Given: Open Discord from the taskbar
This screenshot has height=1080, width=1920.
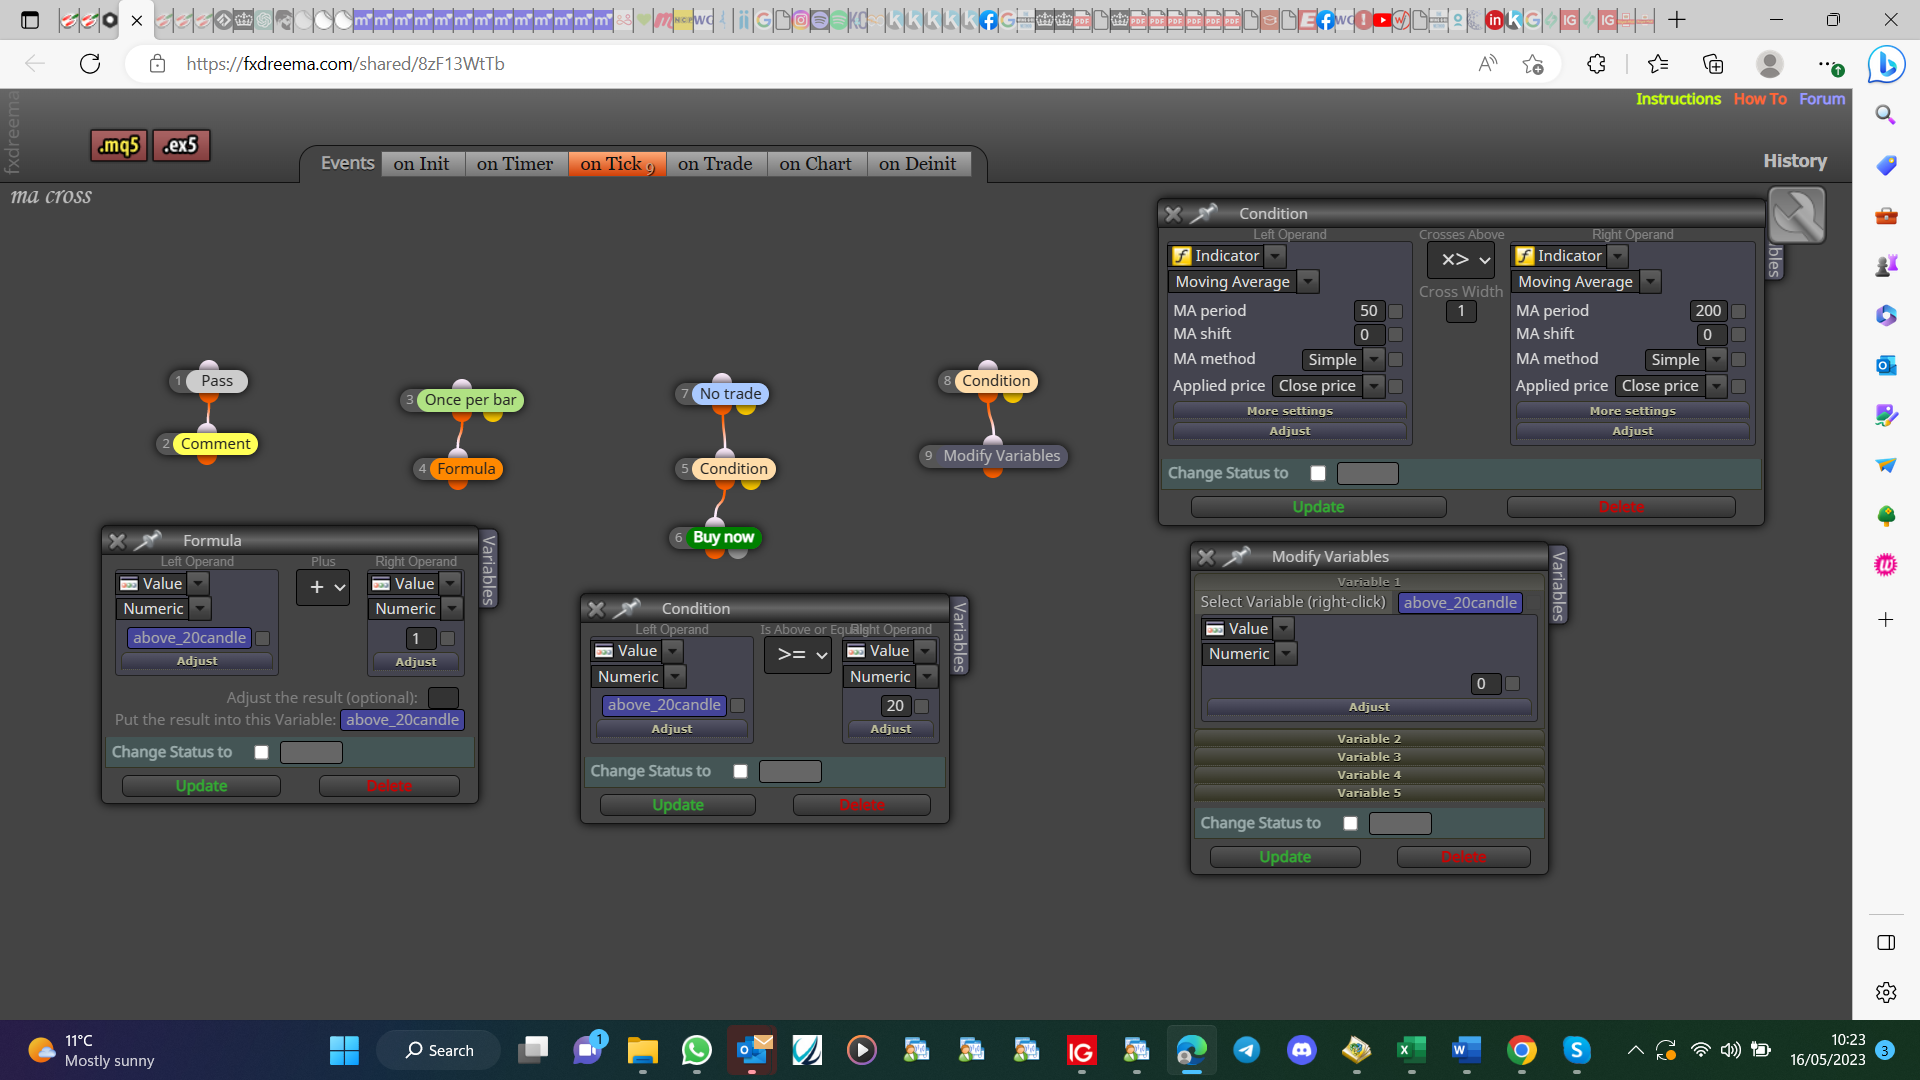Looking at the screenshot, I should coord(1301,1050).
